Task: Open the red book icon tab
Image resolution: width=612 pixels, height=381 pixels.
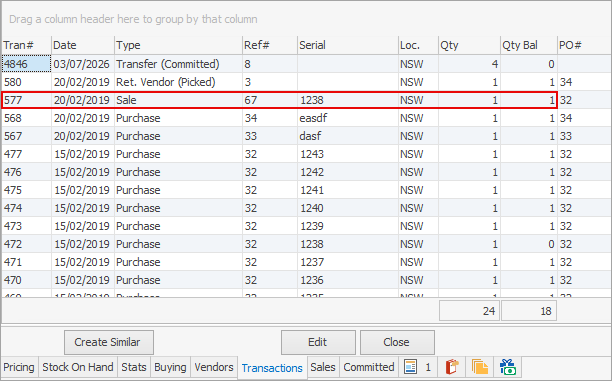Action: [x=452, y=367]
